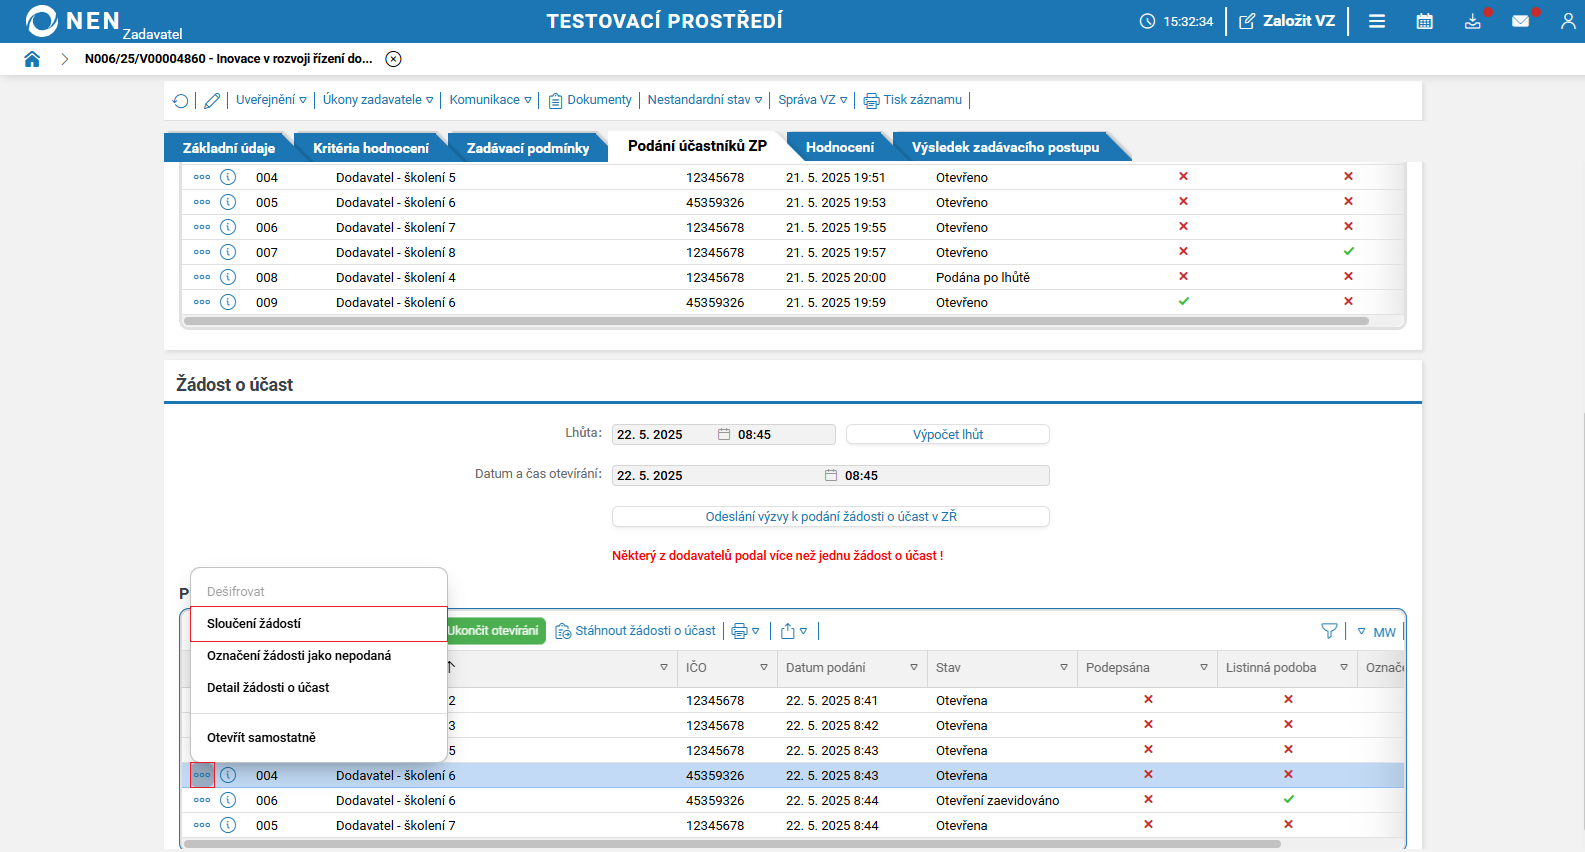Viewport: 1585px width, 852px height.
Task: Show info icon for lower 006 row
Action: (228, 800)
